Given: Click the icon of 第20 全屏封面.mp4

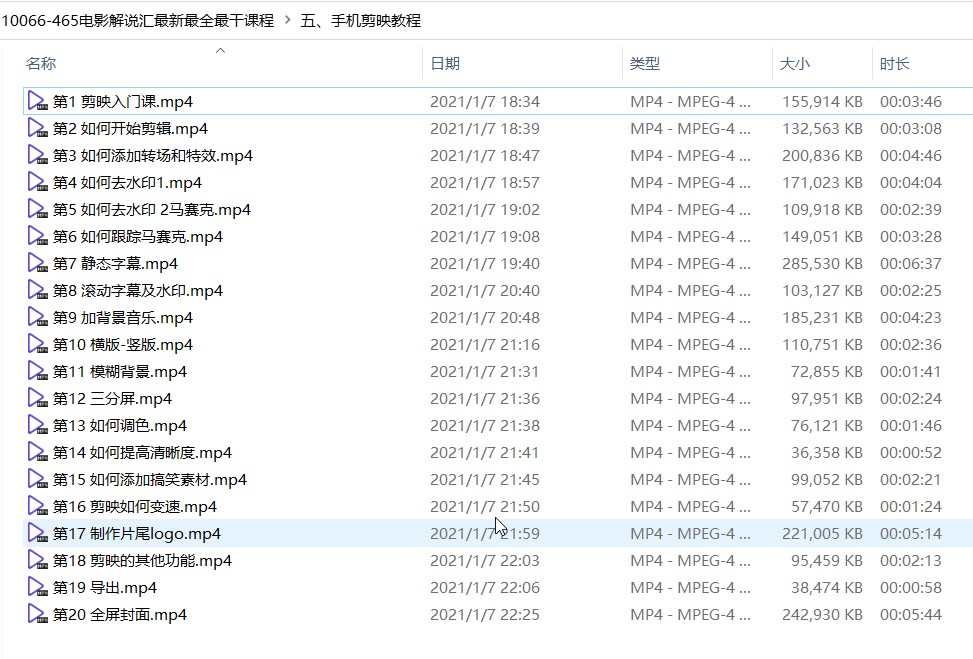Looking at the screenshot, I should coord(37,614).
